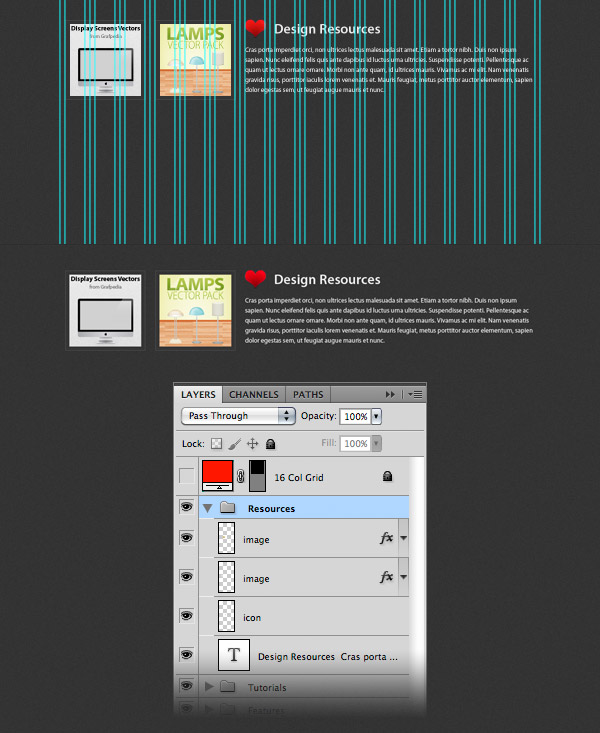
Task: Expand the Tutorials group triangle
Action: pos(209,686)
